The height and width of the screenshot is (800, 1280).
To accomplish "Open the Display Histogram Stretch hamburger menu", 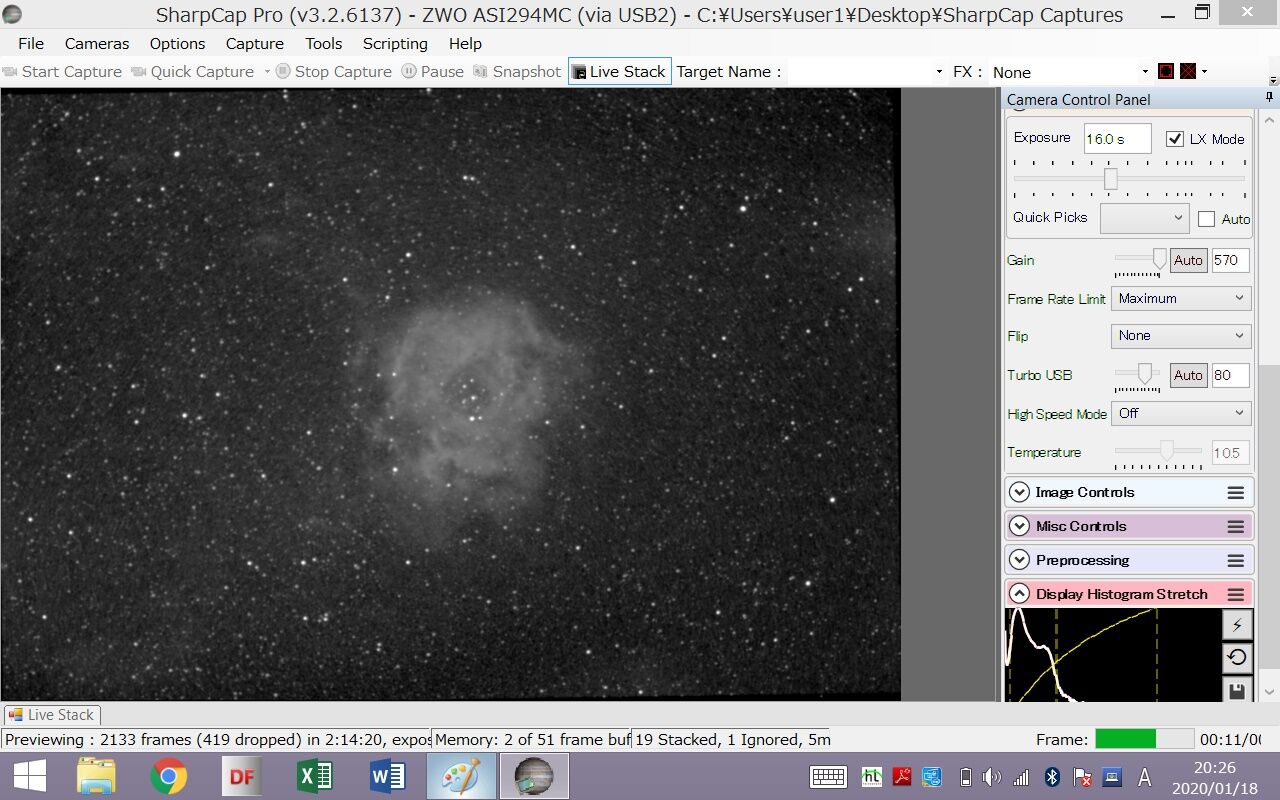I will coord(1236,595).
